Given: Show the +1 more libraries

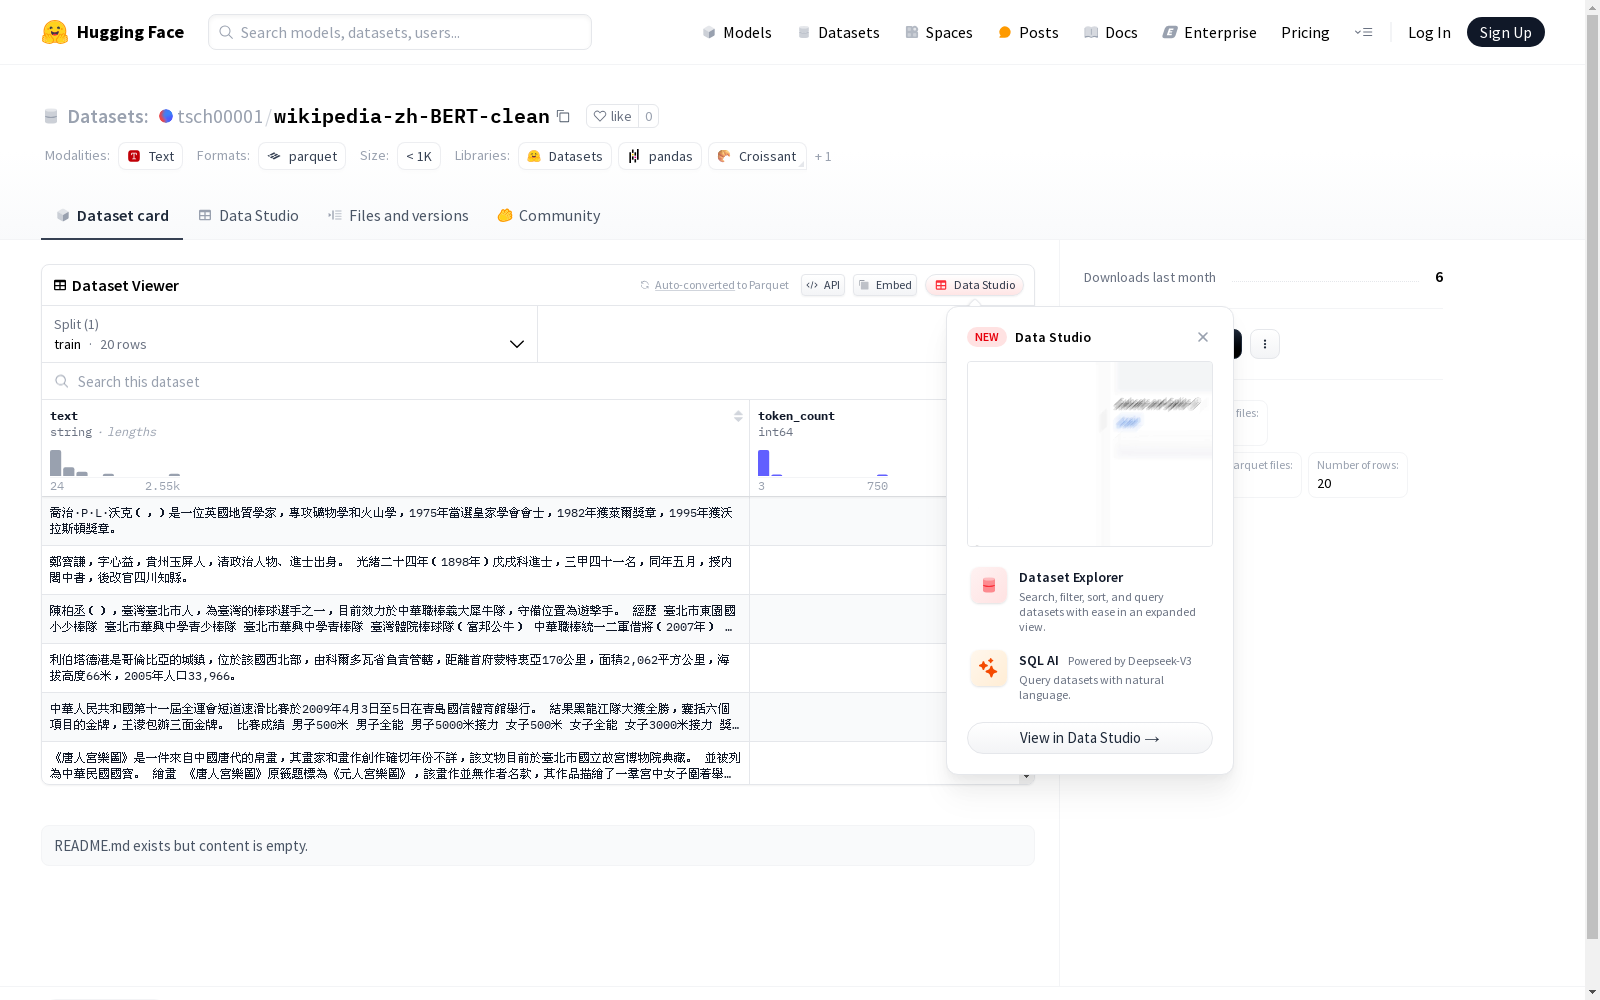Looking at the screenshot, I should [x=823, y=156].
